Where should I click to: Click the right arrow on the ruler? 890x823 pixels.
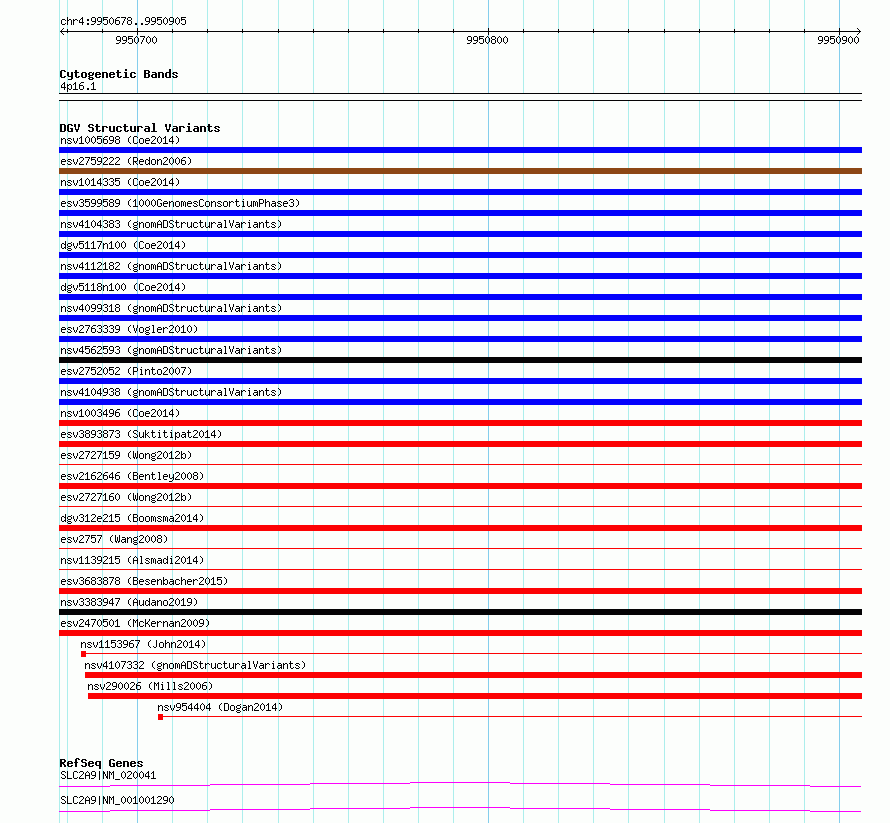point(858,31)
